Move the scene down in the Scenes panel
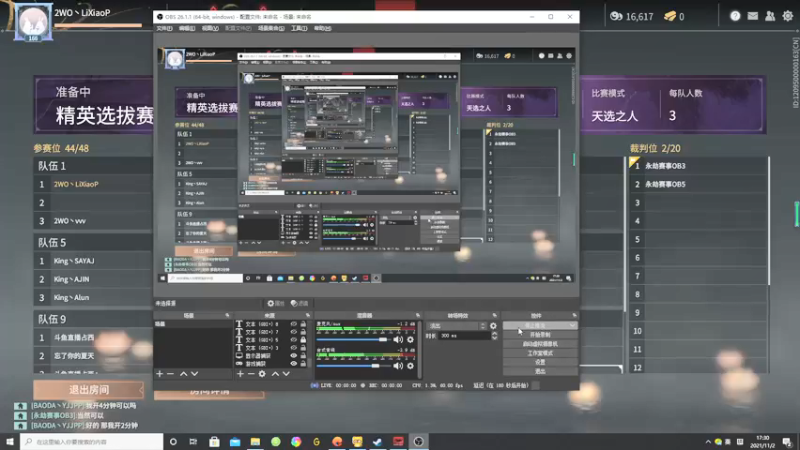 coord(194,374)
